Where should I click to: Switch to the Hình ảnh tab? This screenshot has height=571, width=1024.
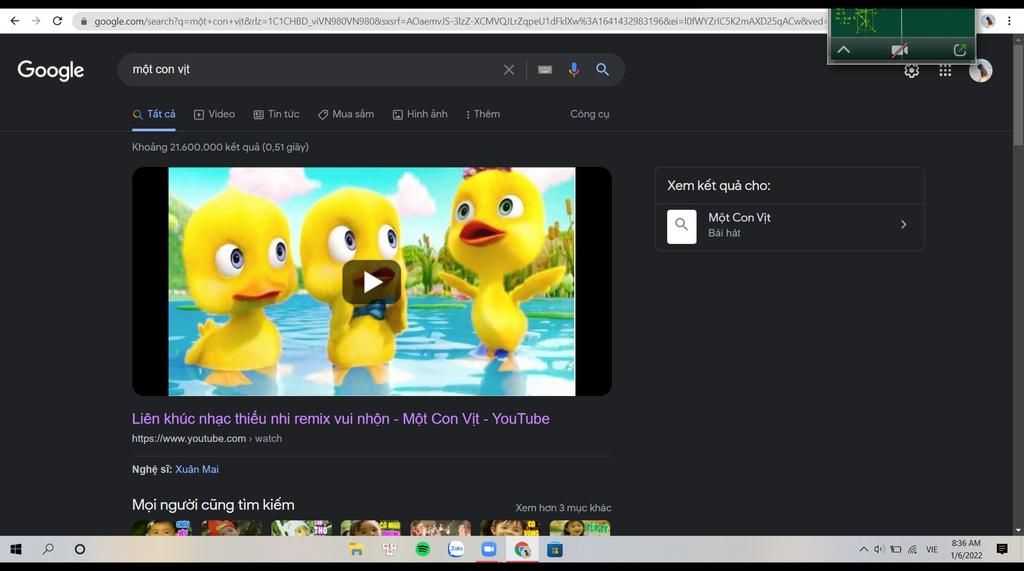pos(420,114)
